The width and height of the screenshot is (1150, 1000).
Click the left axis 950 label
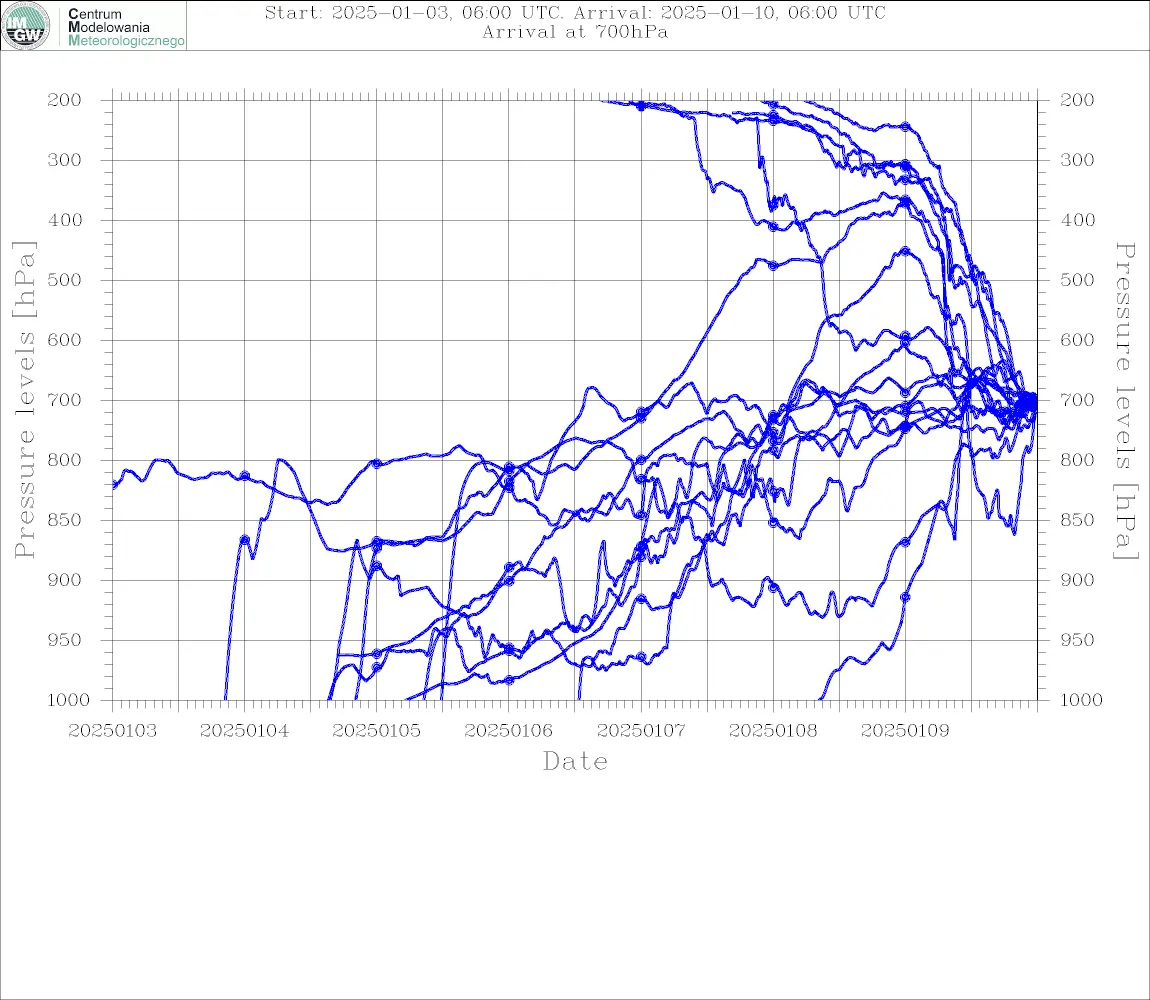point(65,640)
